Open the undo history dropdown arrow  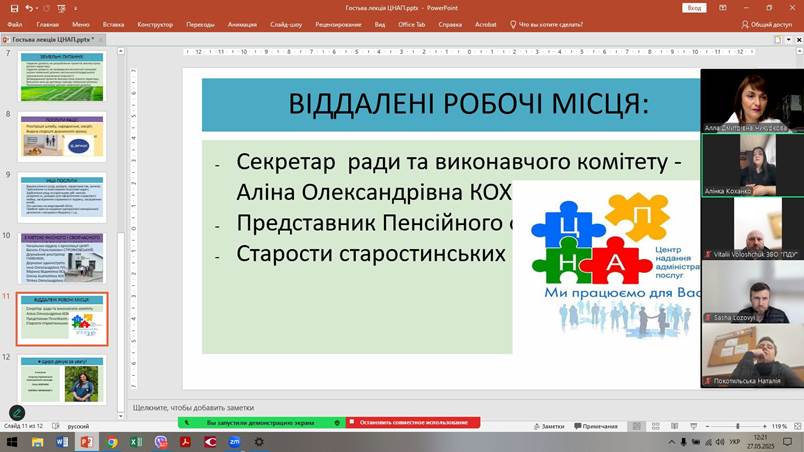(38, 8)
